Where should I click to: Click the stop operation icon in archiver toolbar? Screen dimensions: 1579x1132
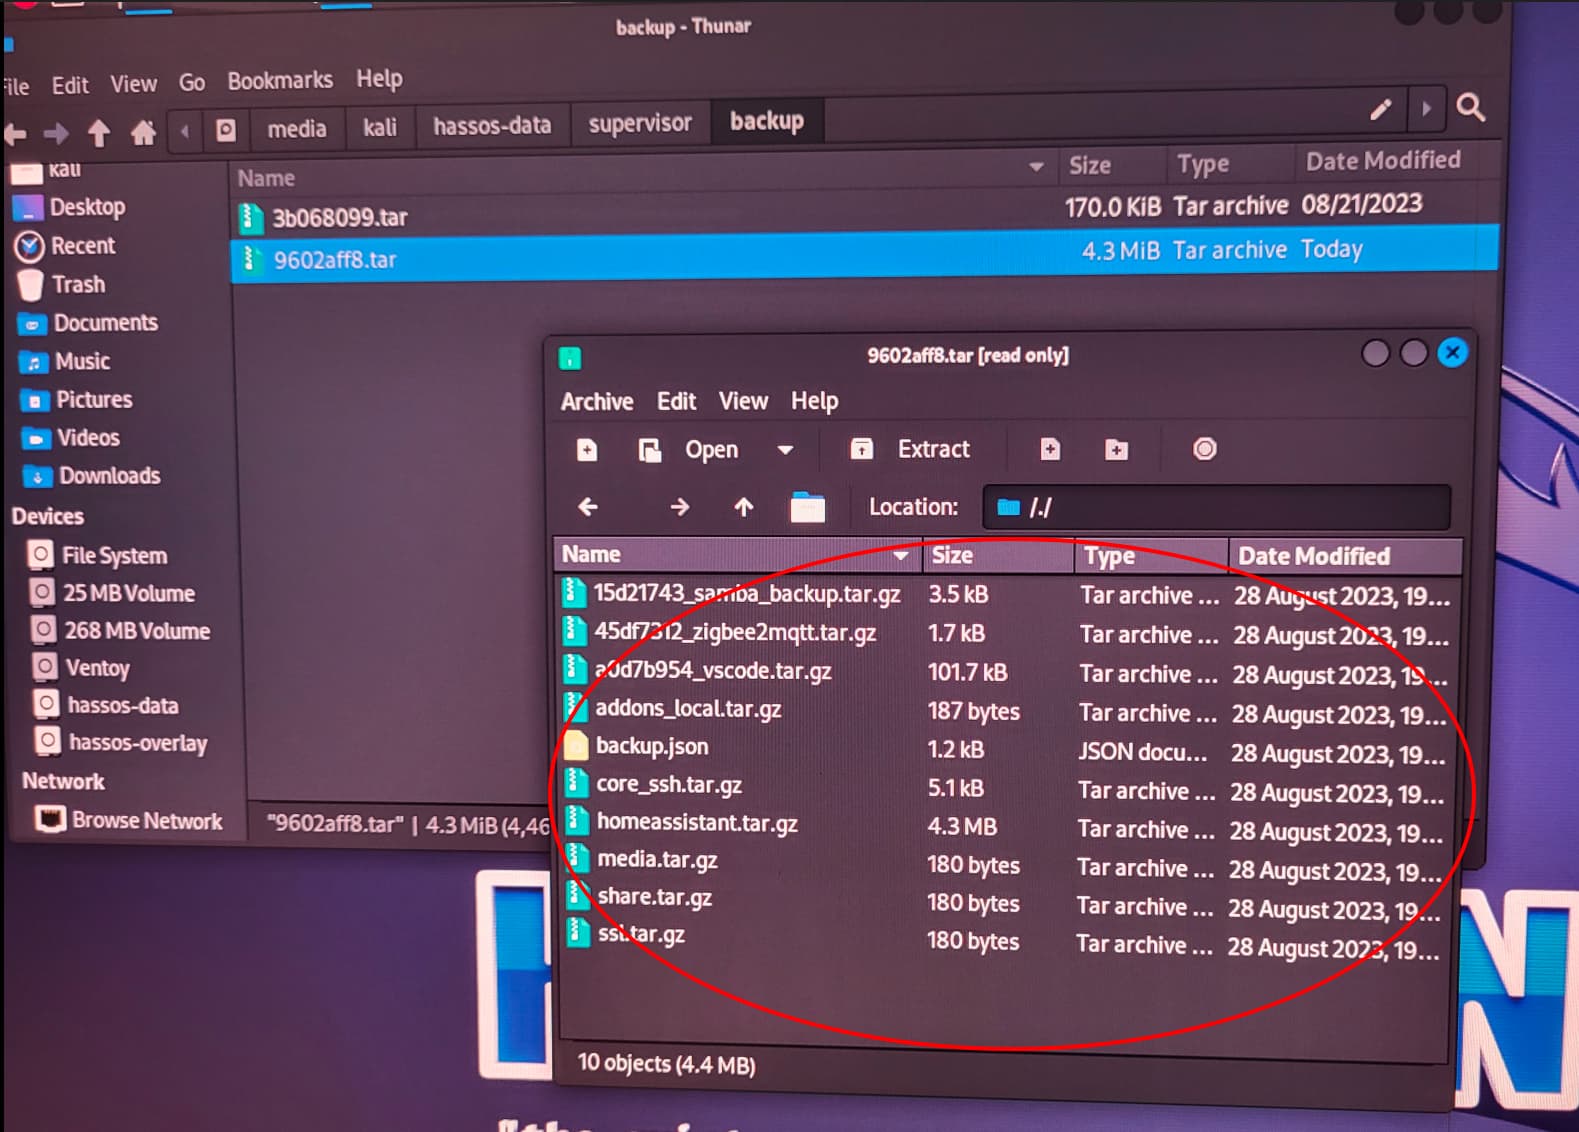1205,449
